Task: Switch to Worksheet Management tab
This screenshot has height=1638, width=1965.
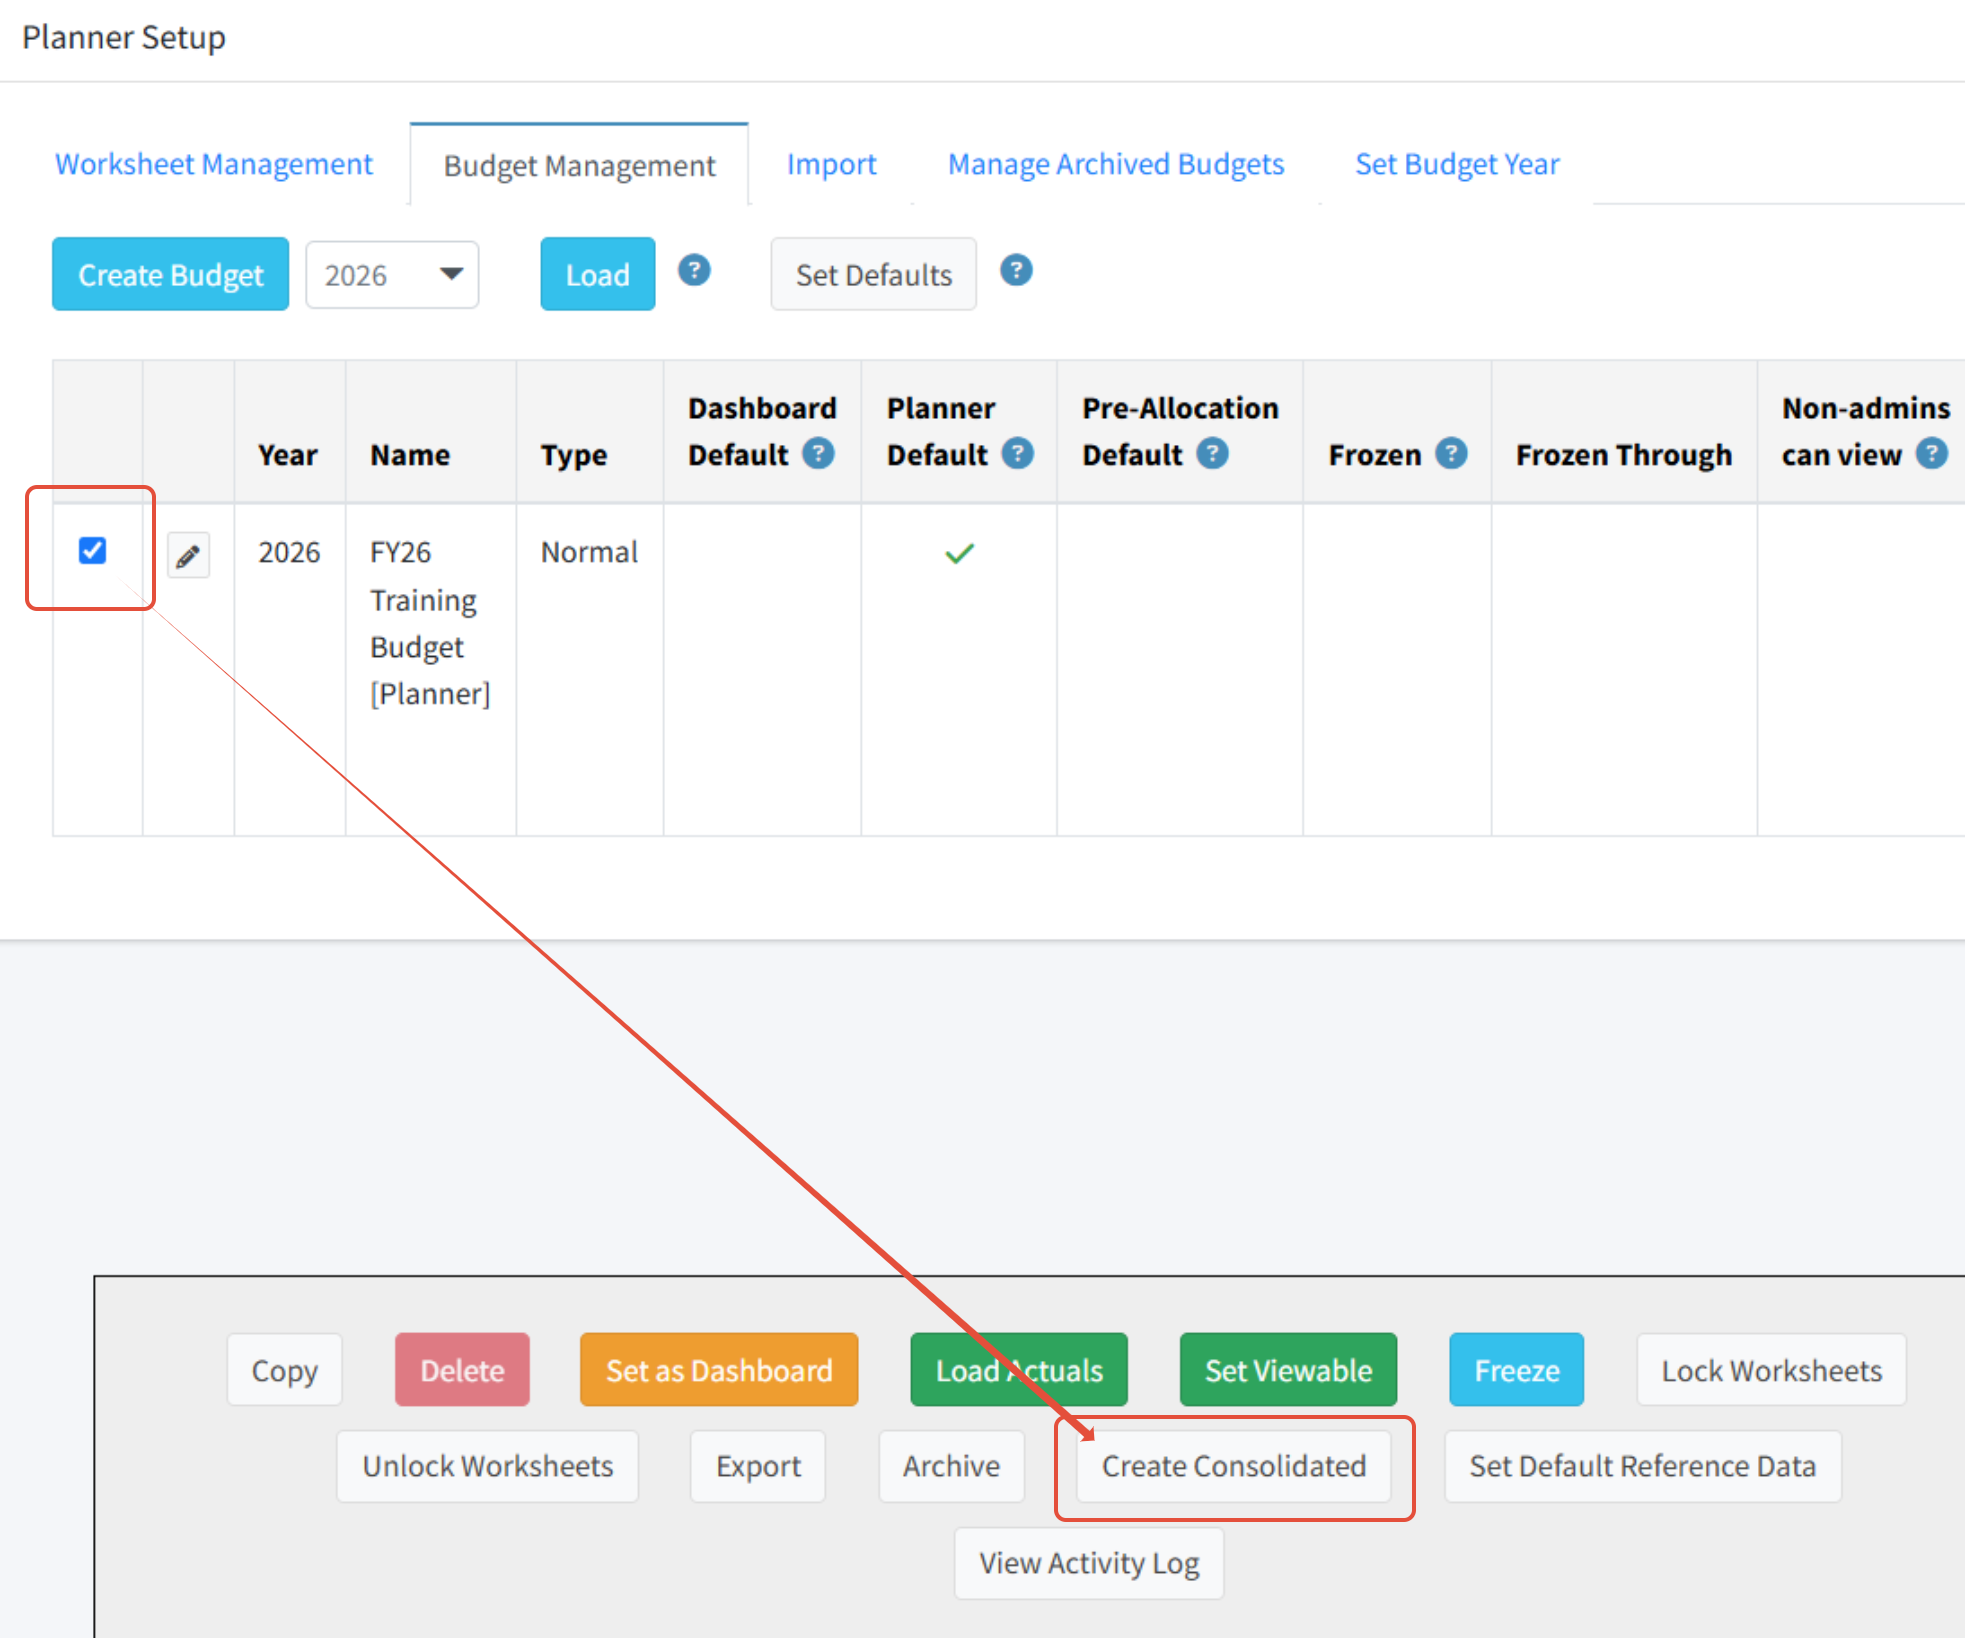Action: [x=213, y=164]
